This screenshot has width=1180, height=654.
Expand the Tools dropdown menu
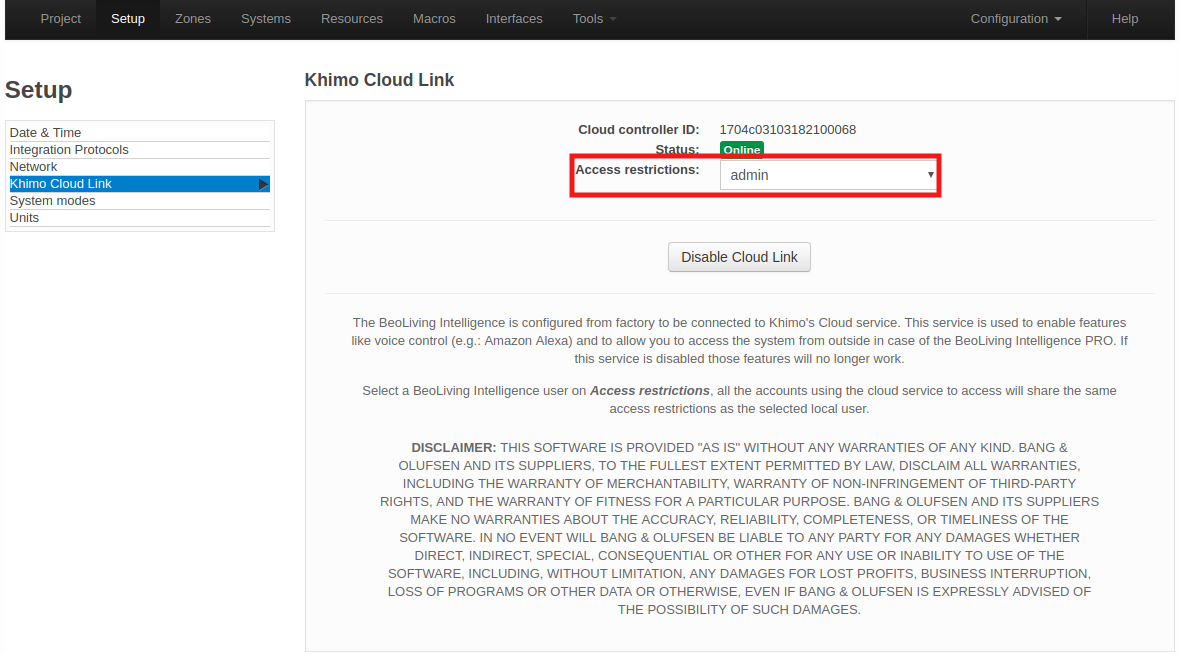coord(595,19)
